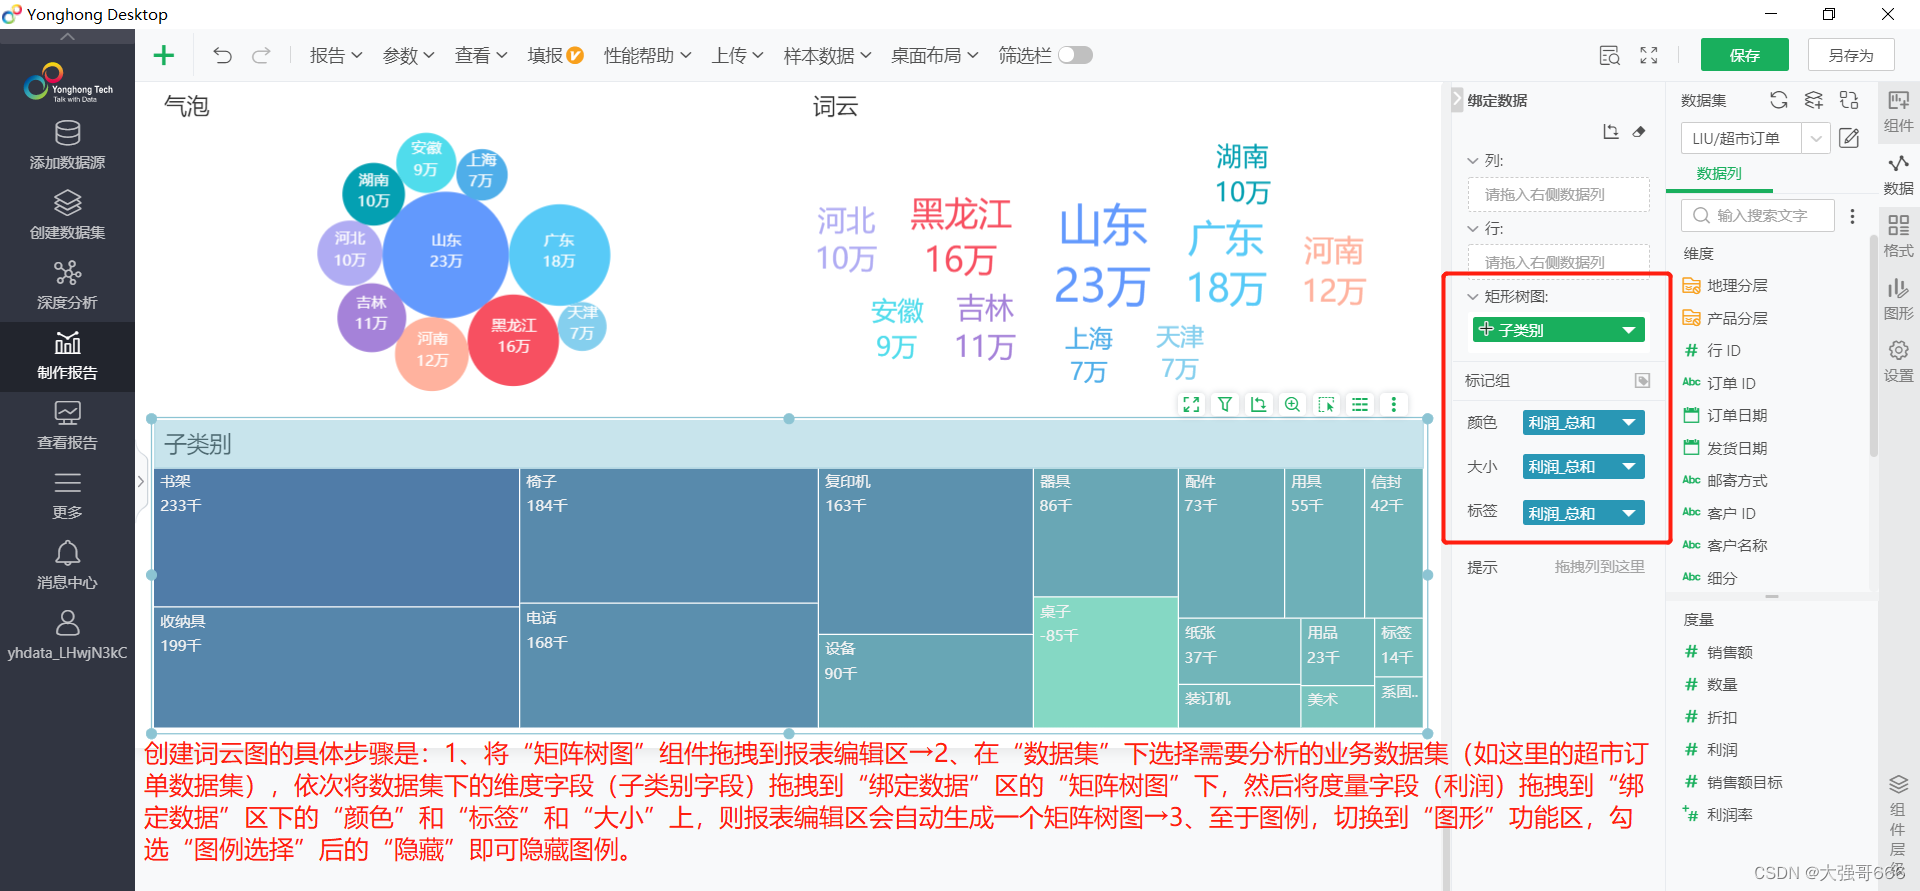
Task: Click the data column search field
Action: (1758, 216)
